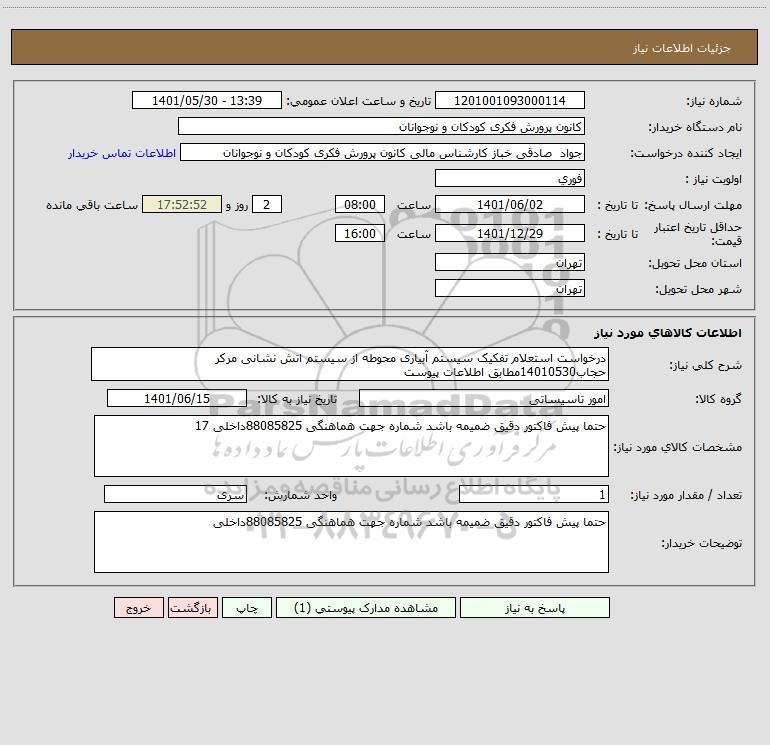
Task: Click the 'جزئیات اطلاعات نیاز' header
Action: coord(682,48)
